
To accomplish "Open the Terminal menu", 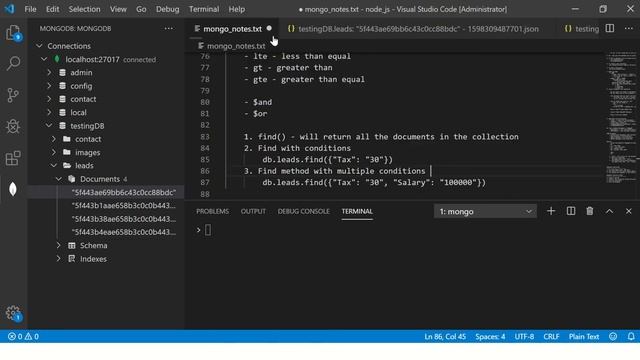I will (x=204, y=9).
